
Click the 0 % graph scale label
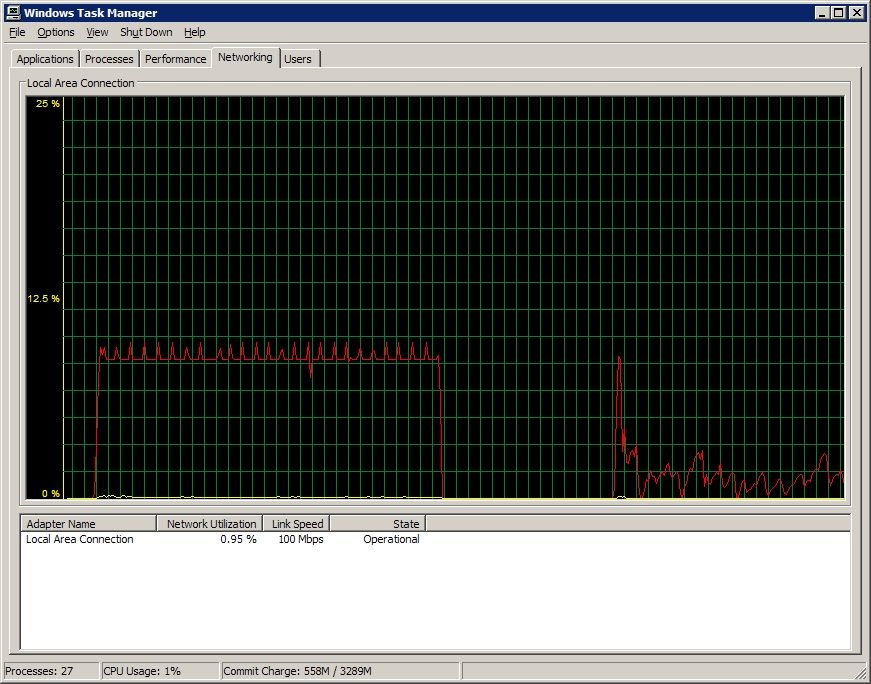click(x=51, y=493)
